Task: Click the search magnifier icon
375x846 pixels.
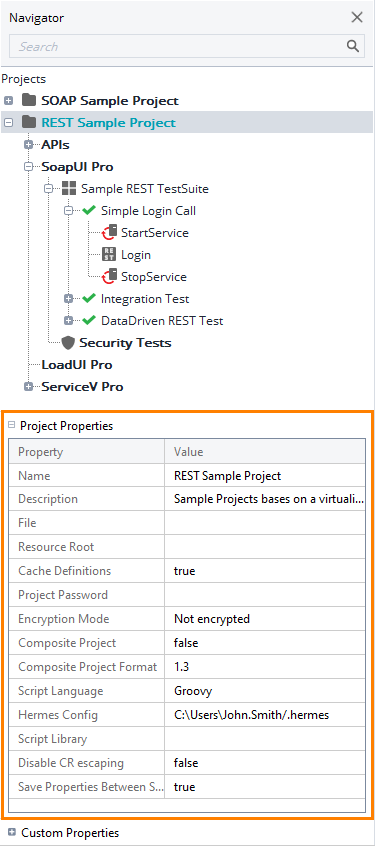Action: pos(353,46)
